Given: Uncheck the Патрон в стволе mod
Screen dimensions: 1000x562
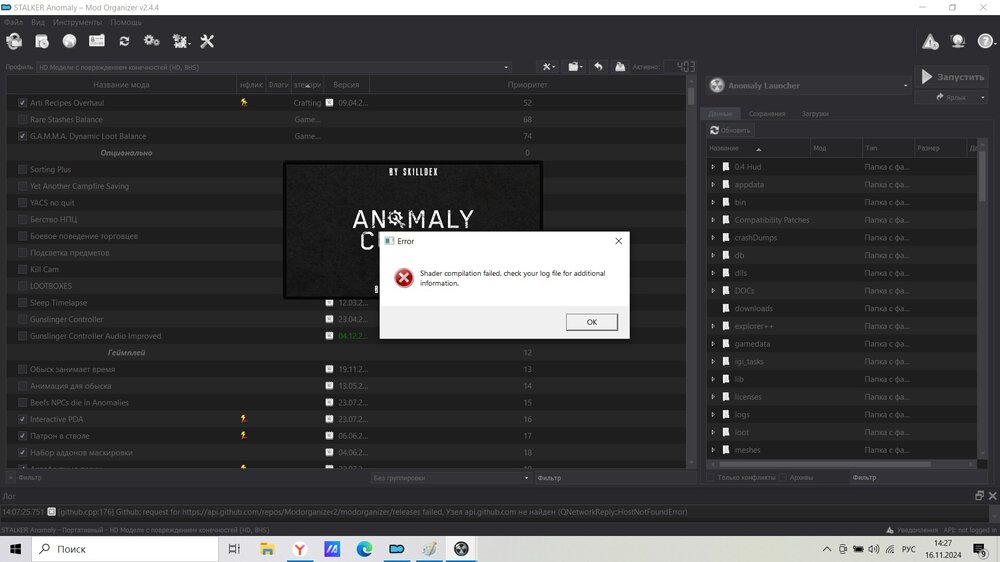Looking at the screenshot, I should (x=22, y=436).
